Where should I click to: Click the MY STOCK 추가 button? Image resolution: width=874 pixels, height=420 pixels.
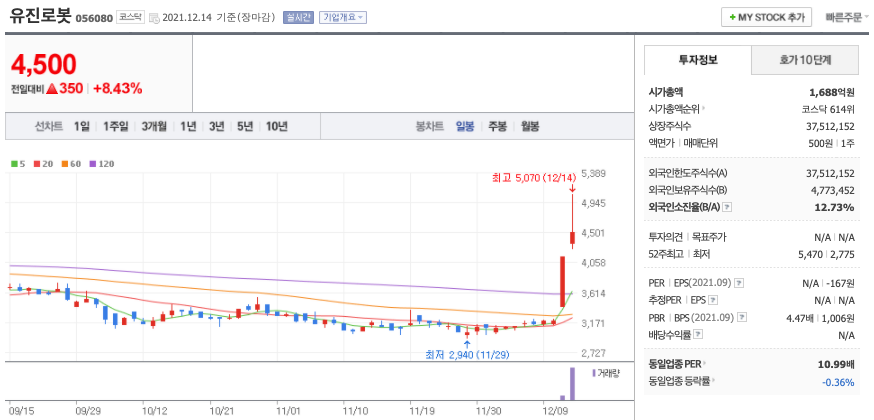click(766, 17)
